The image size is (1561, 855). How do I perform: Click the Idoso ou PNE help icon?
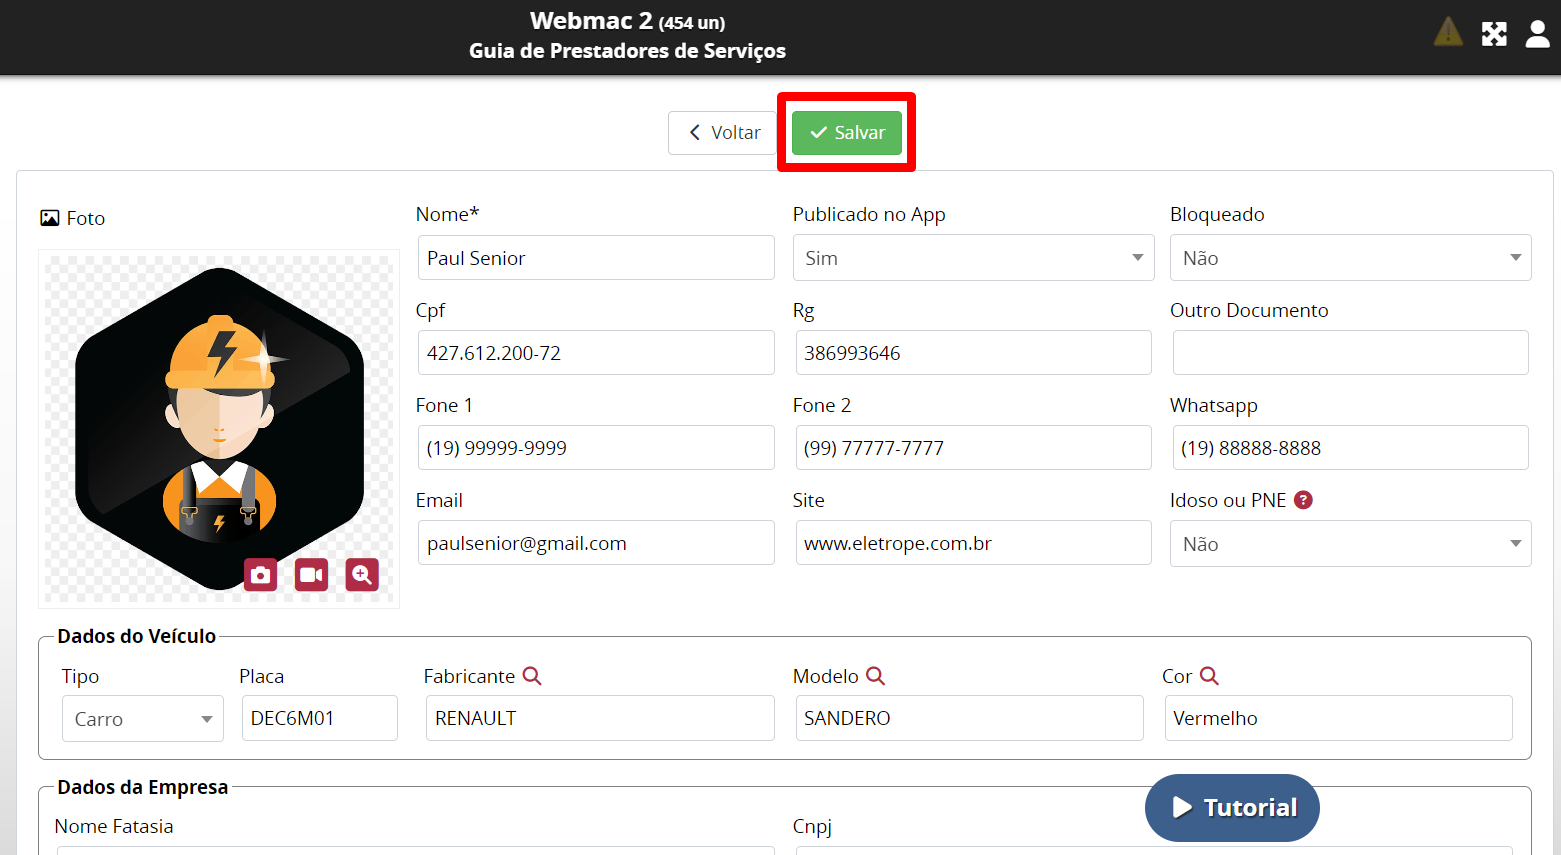click(1303, 500)
